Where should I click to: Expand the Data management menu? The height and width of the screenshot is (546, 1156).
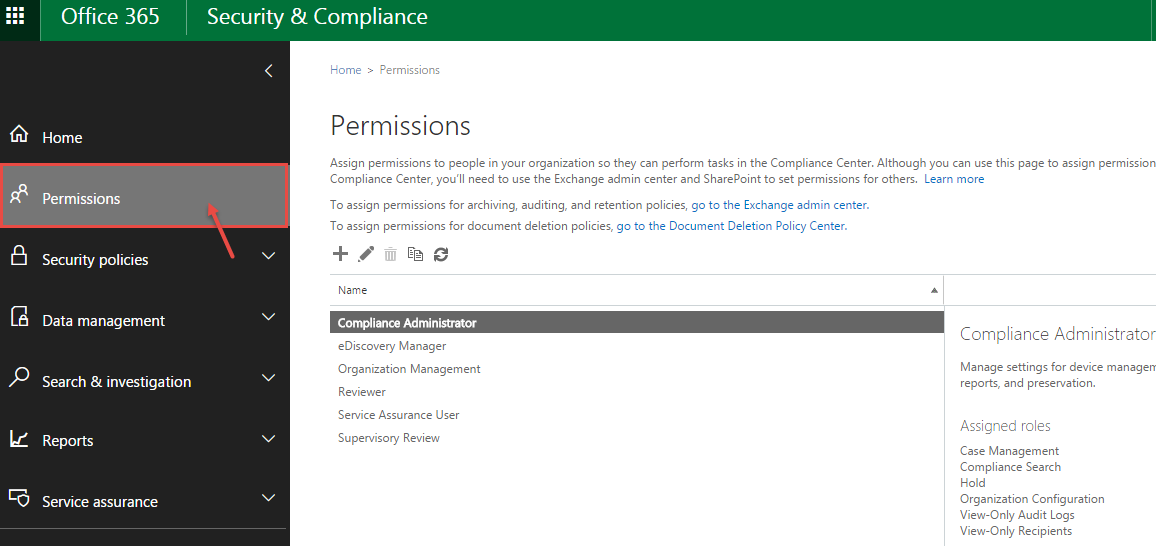268,318
